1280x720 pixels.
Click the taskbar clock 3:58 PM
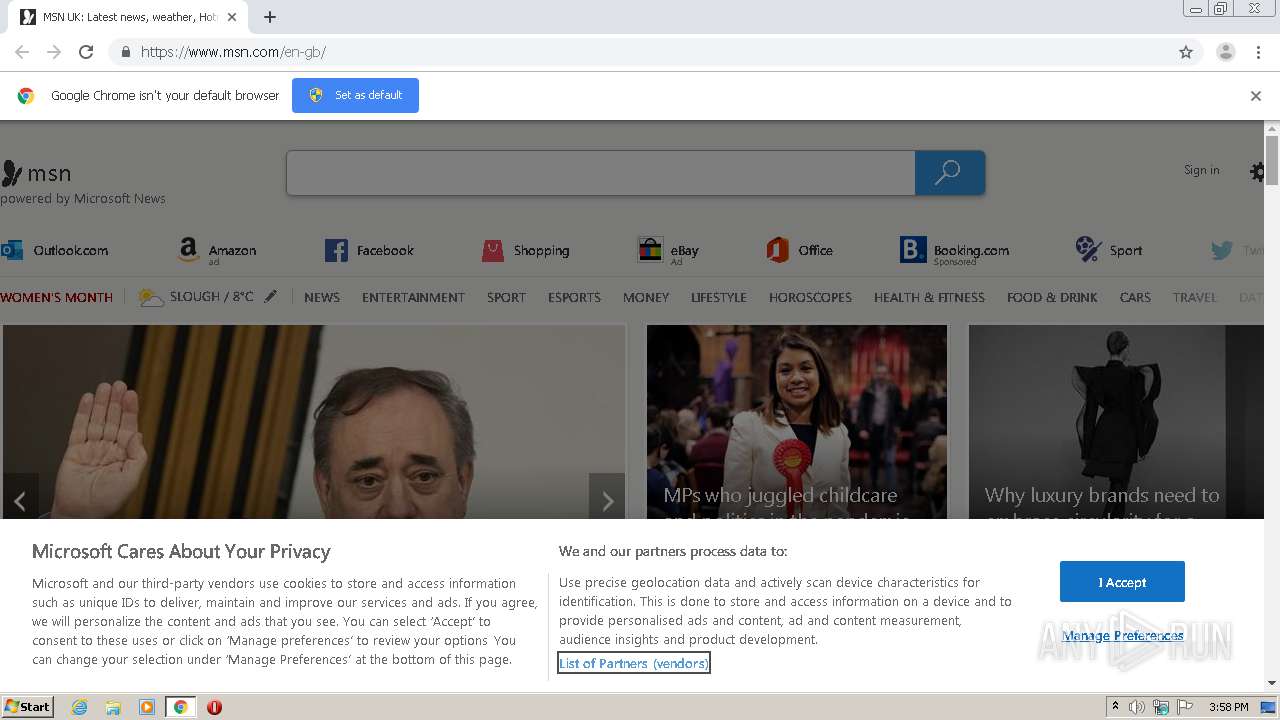coord(1228,707)
